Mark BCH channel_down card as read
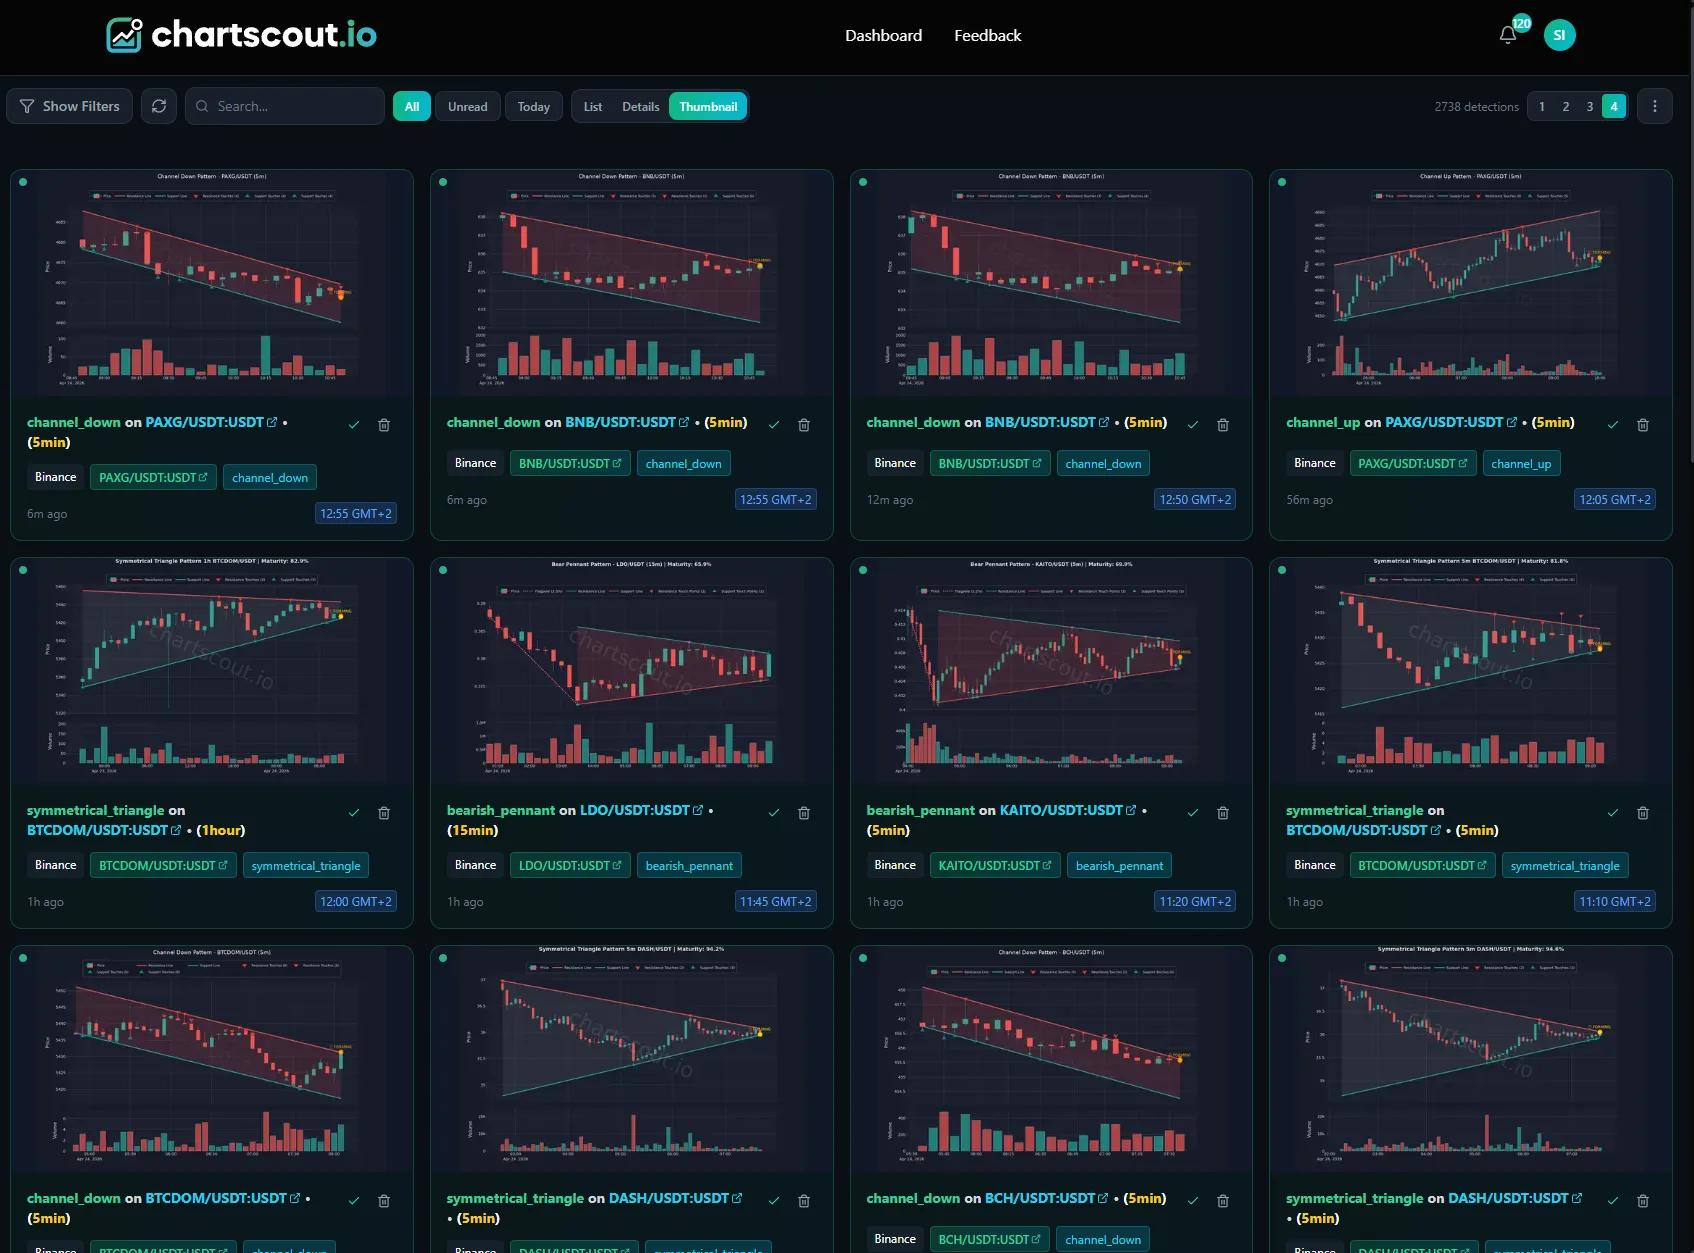The height and width of the screenshot is (1253, 1694). point(1193,1201)
